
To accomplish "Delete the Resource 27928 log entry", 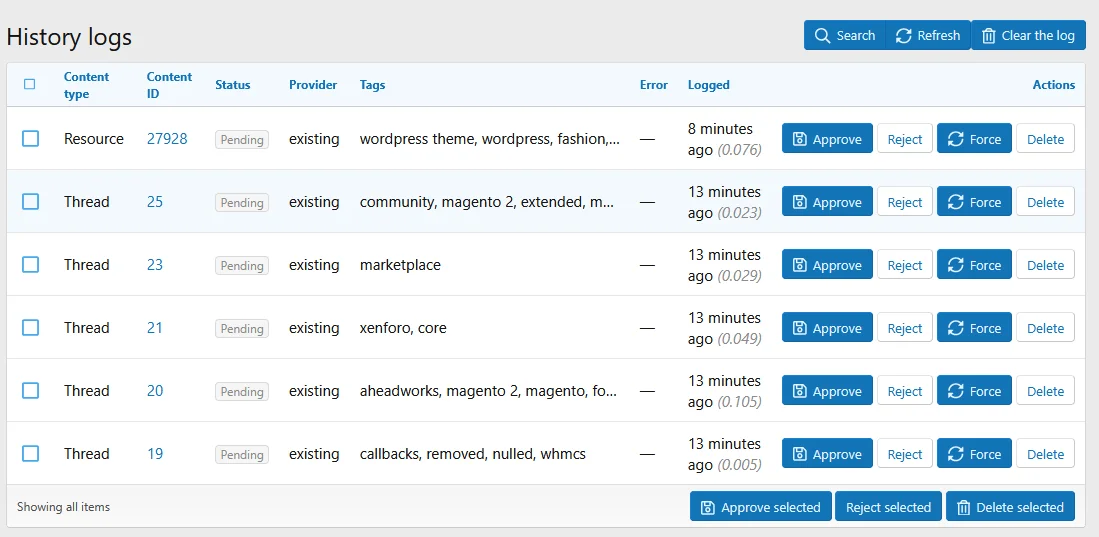I will (1045, 139).
